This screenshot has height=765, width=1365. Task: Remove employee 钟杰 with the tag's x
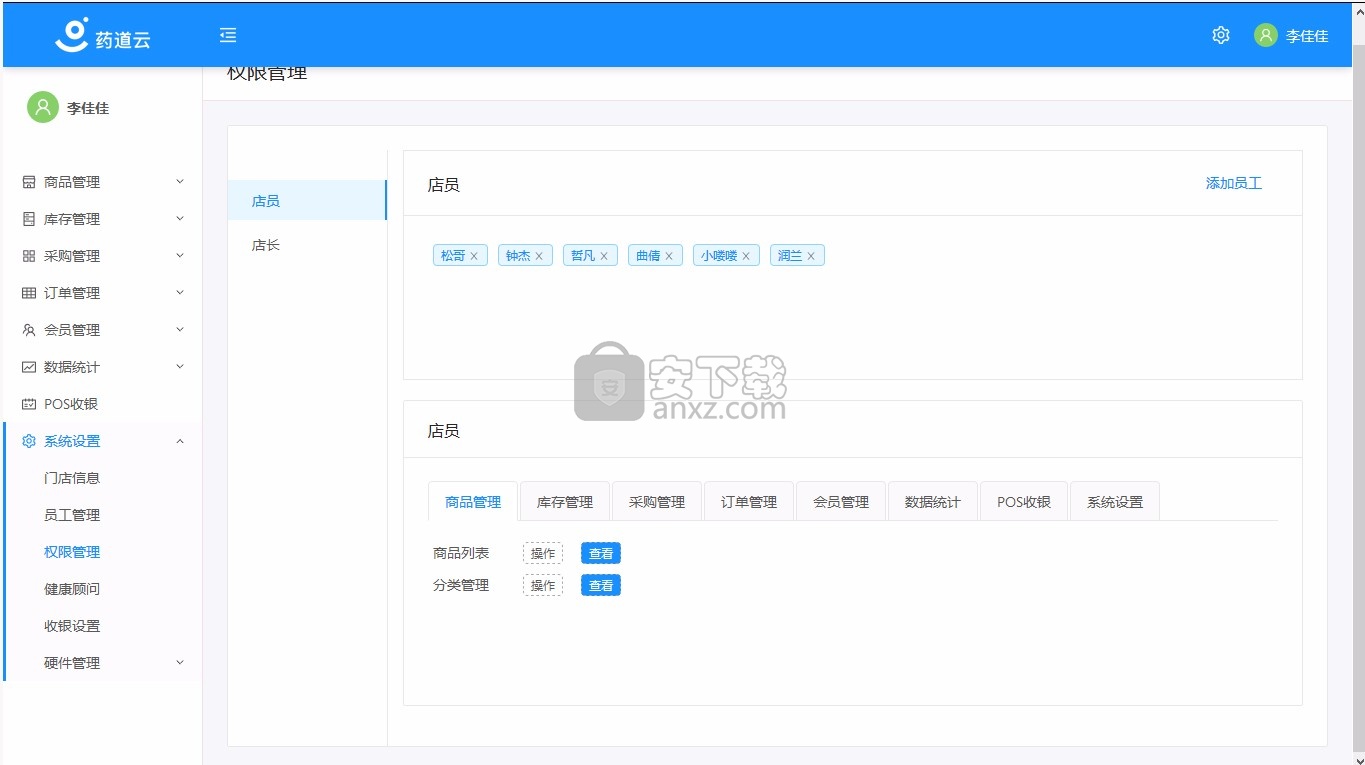(x=539, y=256)
